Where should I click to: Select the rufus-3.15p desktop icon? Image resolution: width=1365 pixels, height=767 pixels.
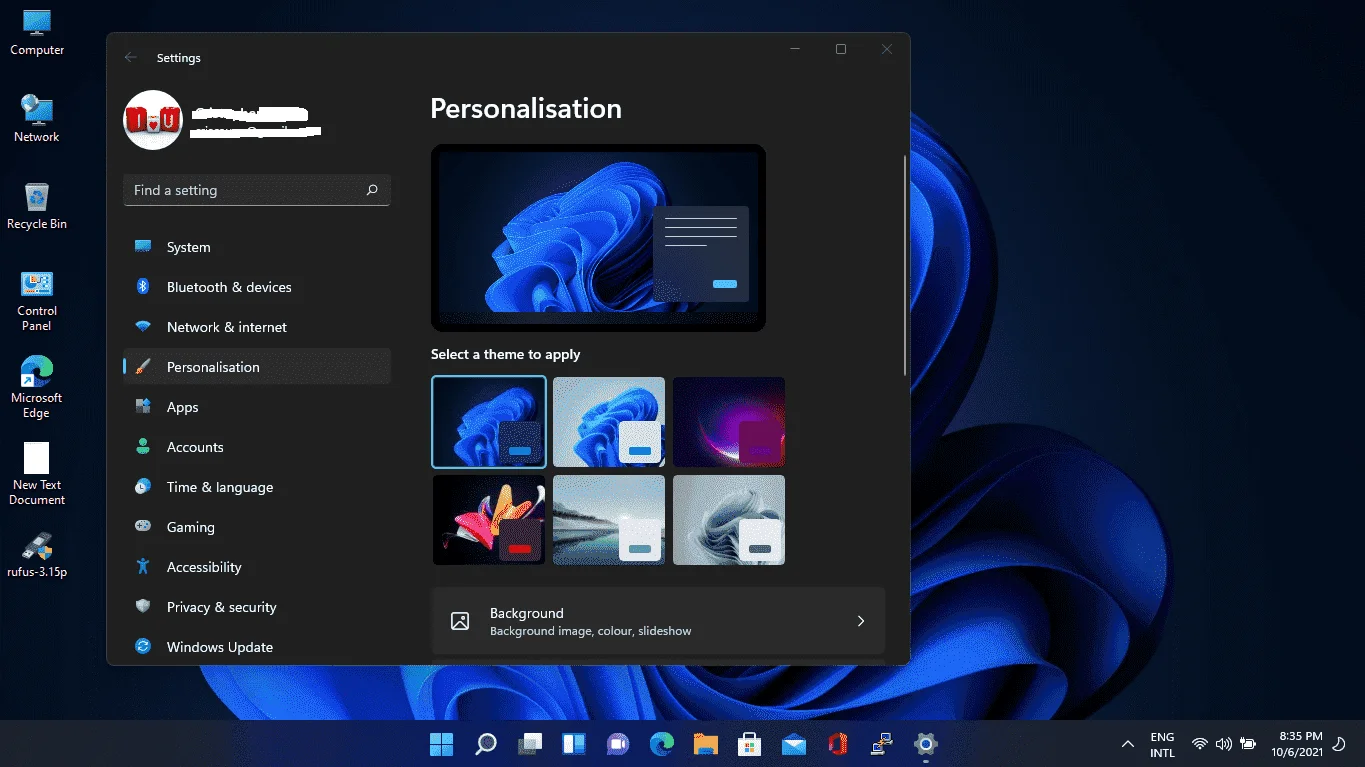37,556
